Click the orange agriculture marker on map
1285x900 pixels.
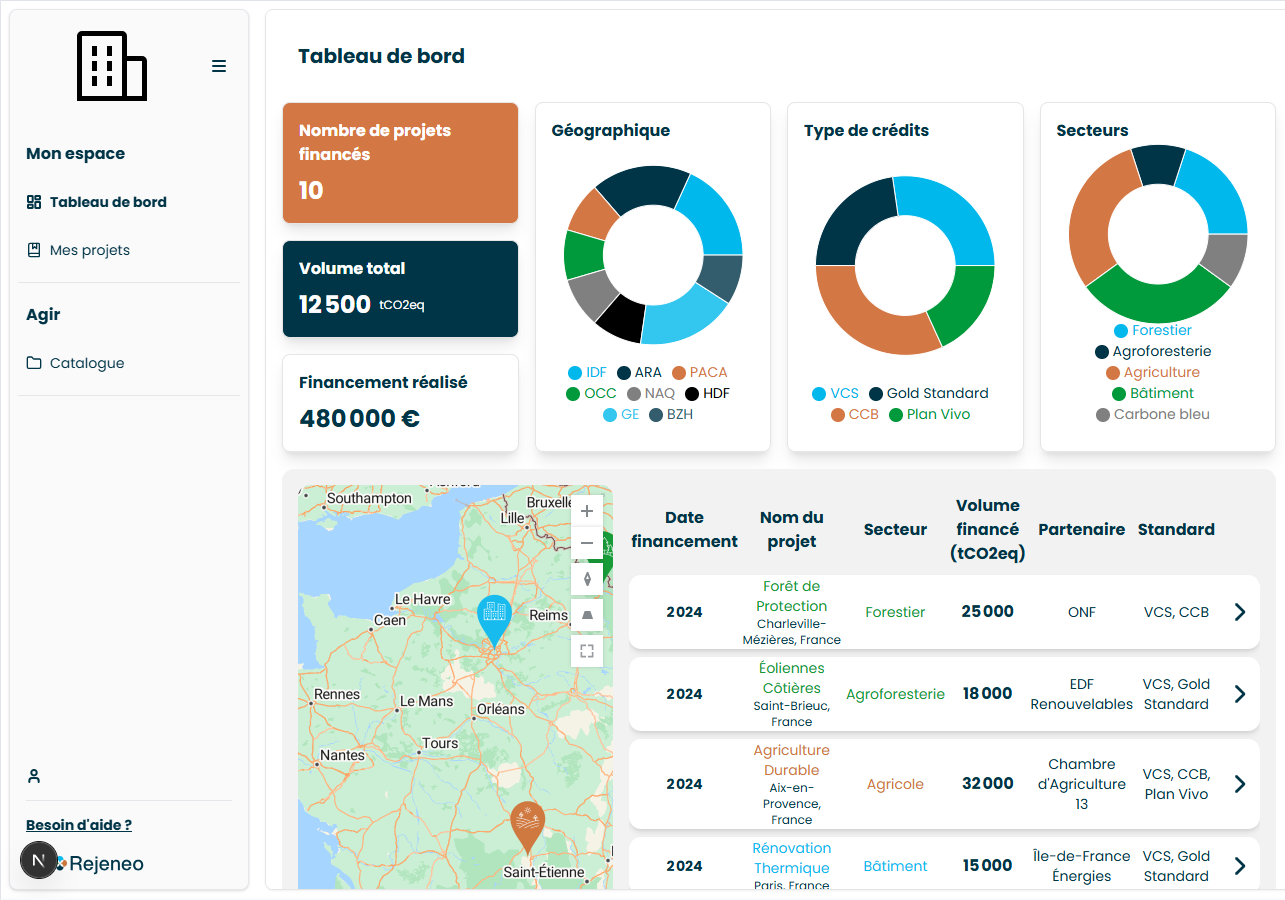coord(527,823)
